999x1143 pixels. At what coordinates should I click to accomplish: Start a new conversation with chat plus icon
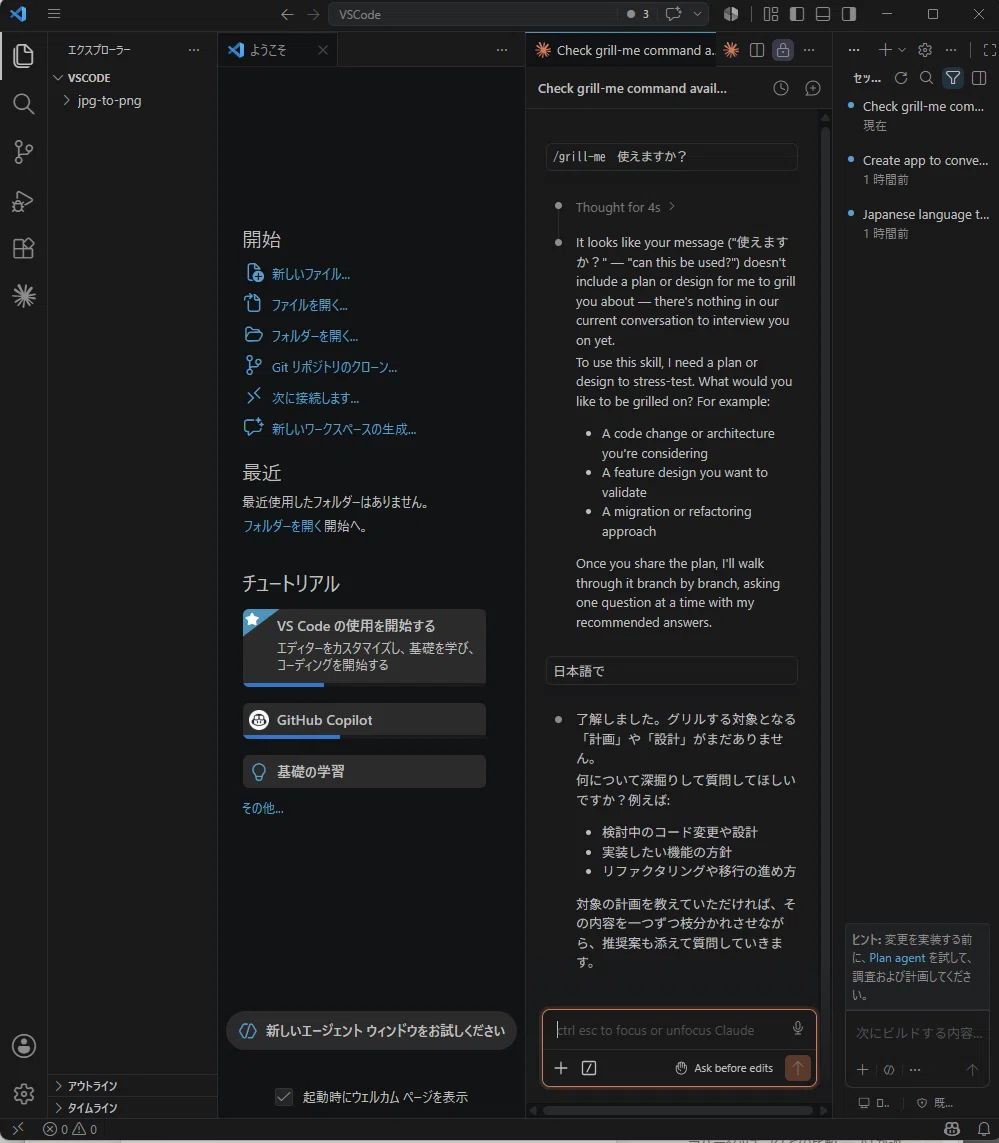pos(812,88)
